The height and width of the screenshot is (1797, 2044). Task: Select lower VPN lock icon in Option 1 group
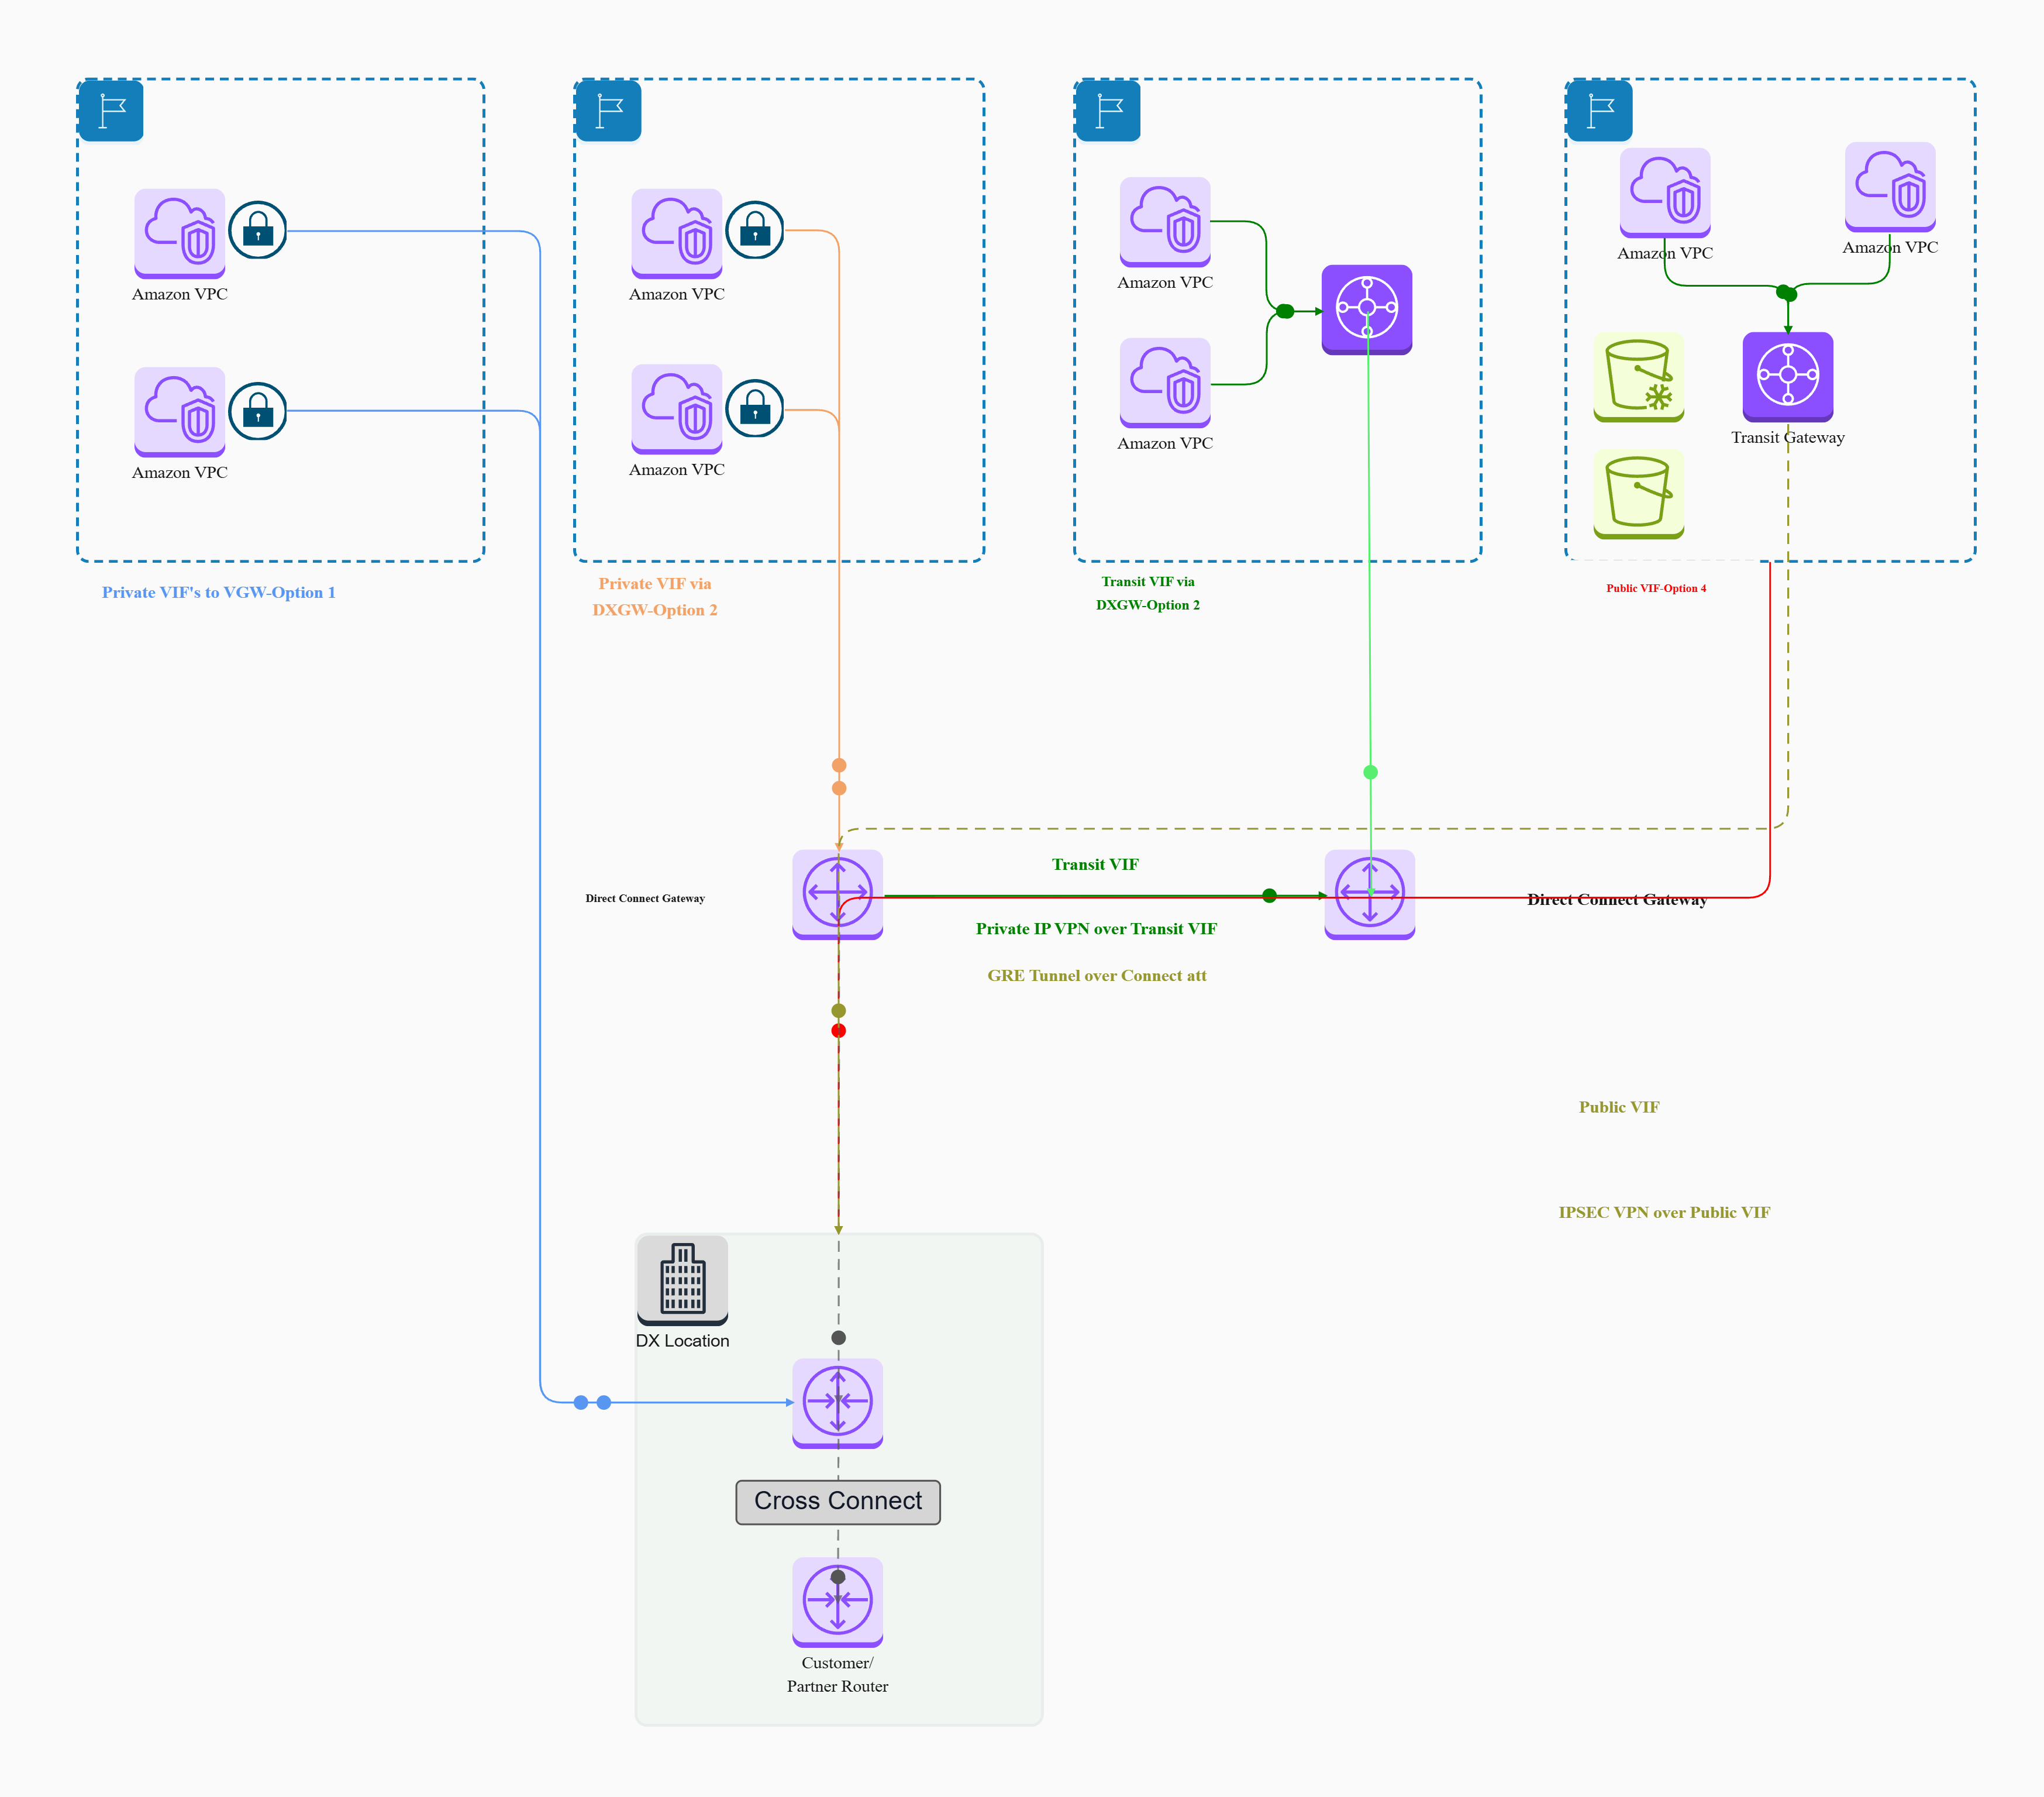click(258, 411)
